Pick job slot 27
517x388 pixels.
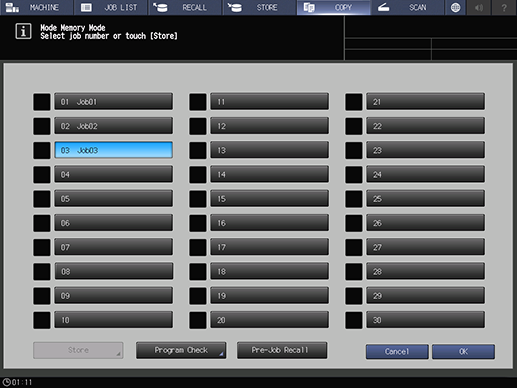(x=426, y=247)
